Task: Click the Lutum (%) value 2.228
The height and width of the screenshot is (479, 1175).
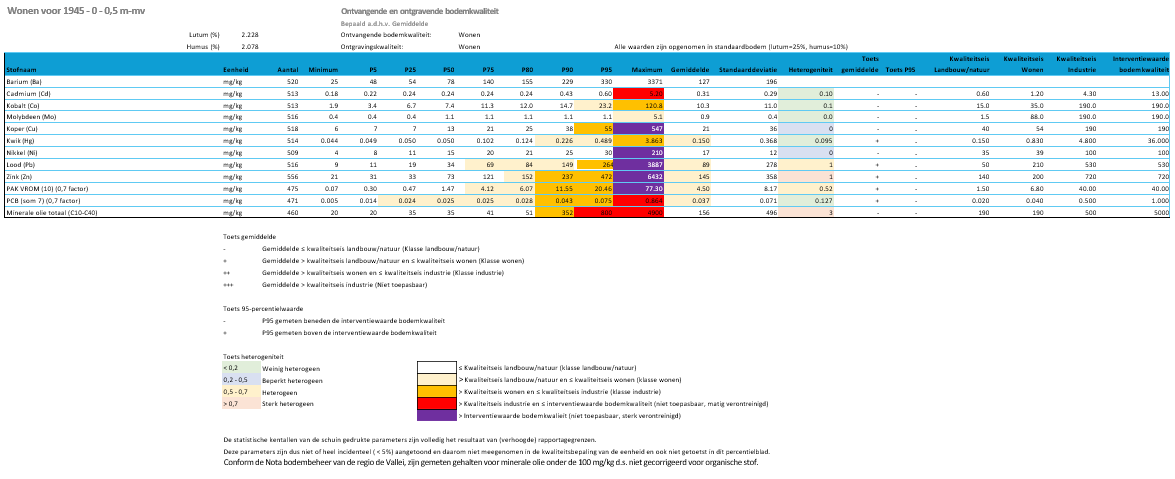Action: 250,34
